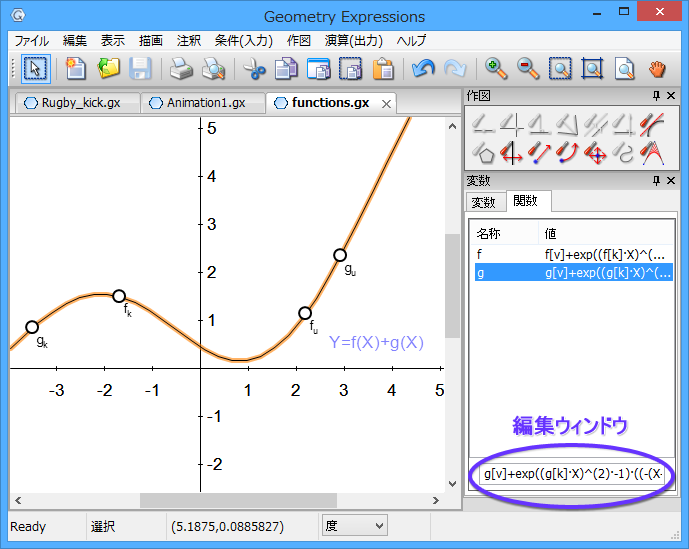
Task: Copy the selection
Action: [x=286, y=69]
